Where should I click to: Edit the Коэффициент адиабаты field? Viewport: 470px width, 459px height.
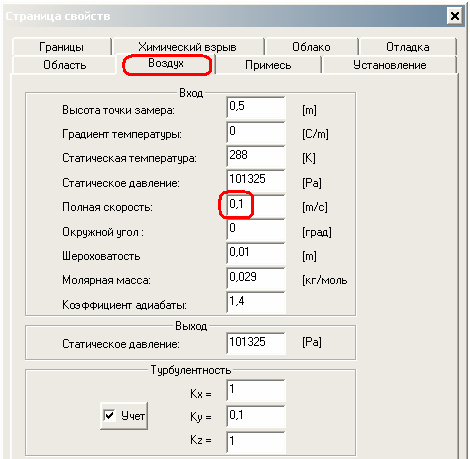tap(256, 302)
